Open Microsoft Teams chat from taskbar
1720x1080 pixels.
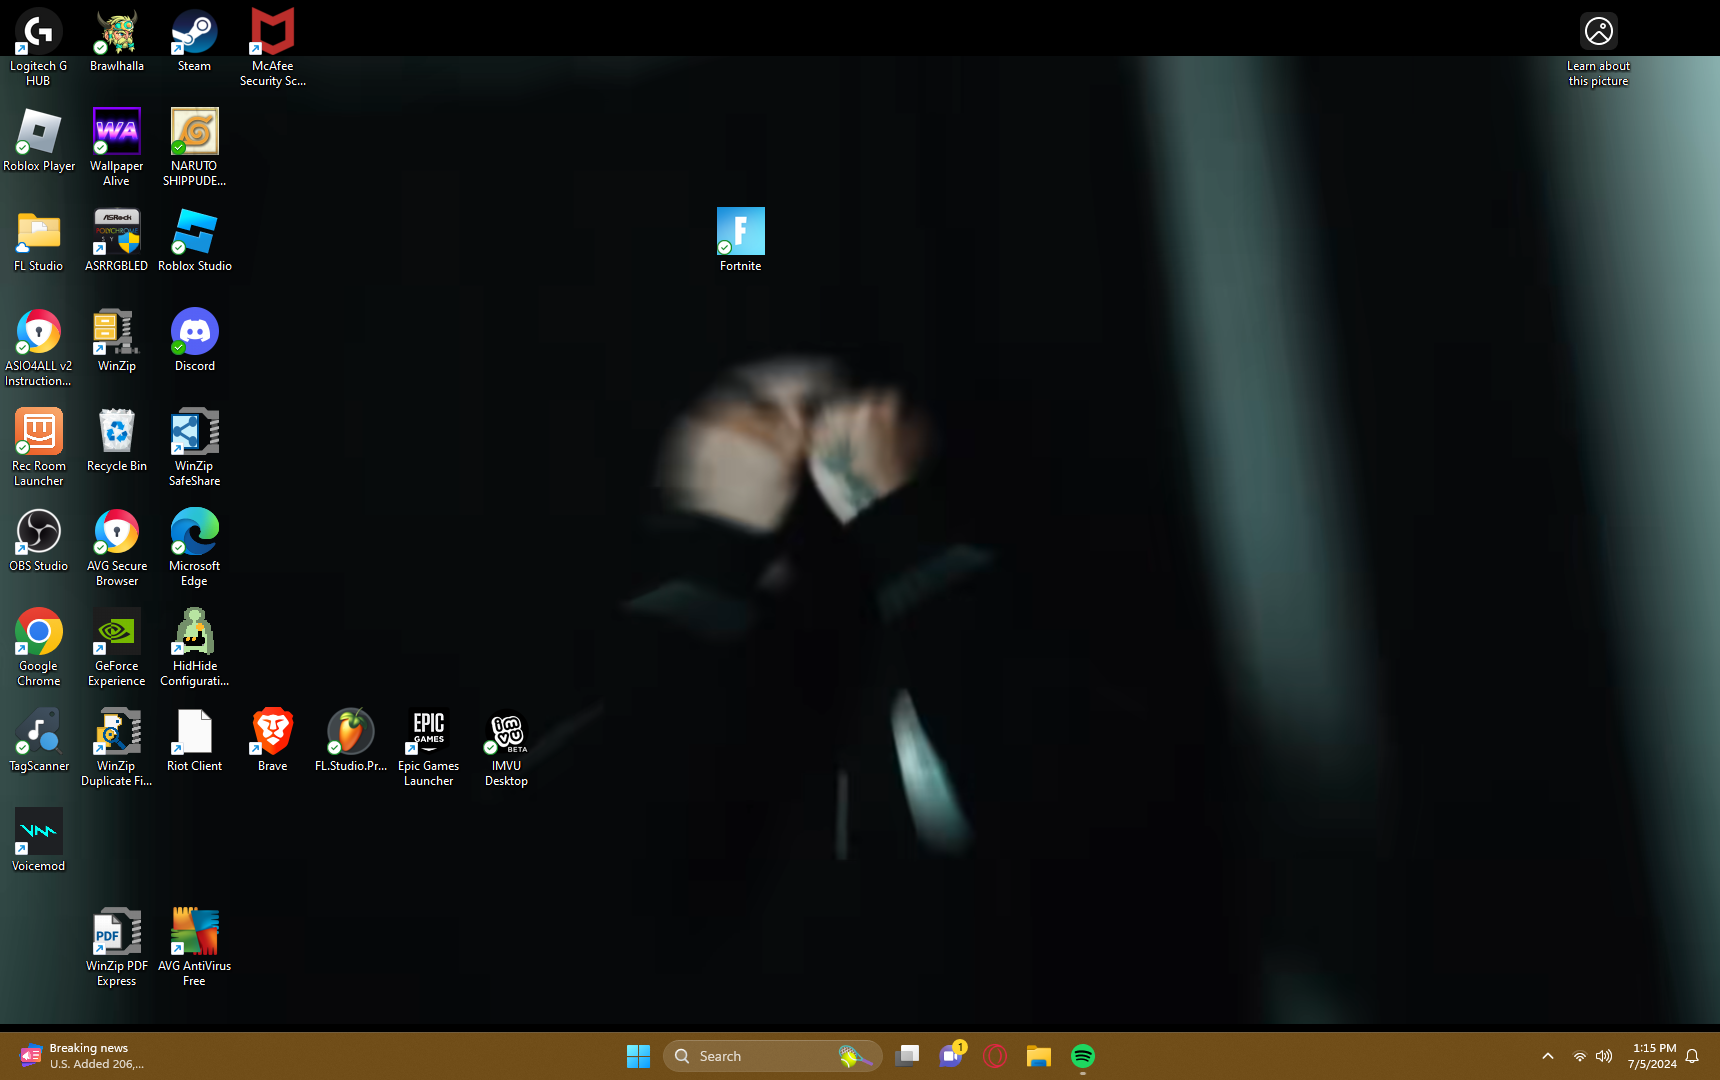(951, 1056)
